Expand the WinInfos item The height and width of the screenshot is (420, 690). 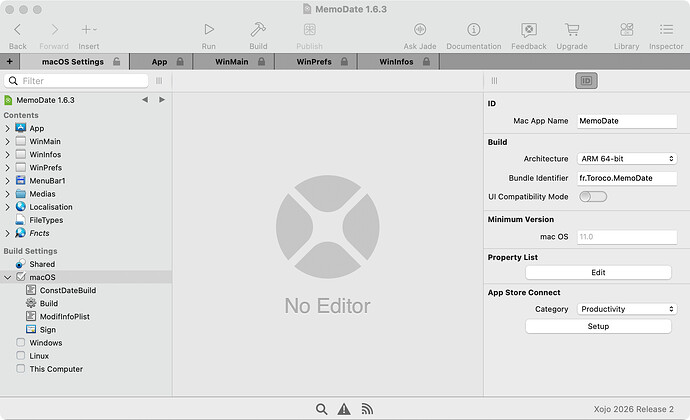point(7,155)
